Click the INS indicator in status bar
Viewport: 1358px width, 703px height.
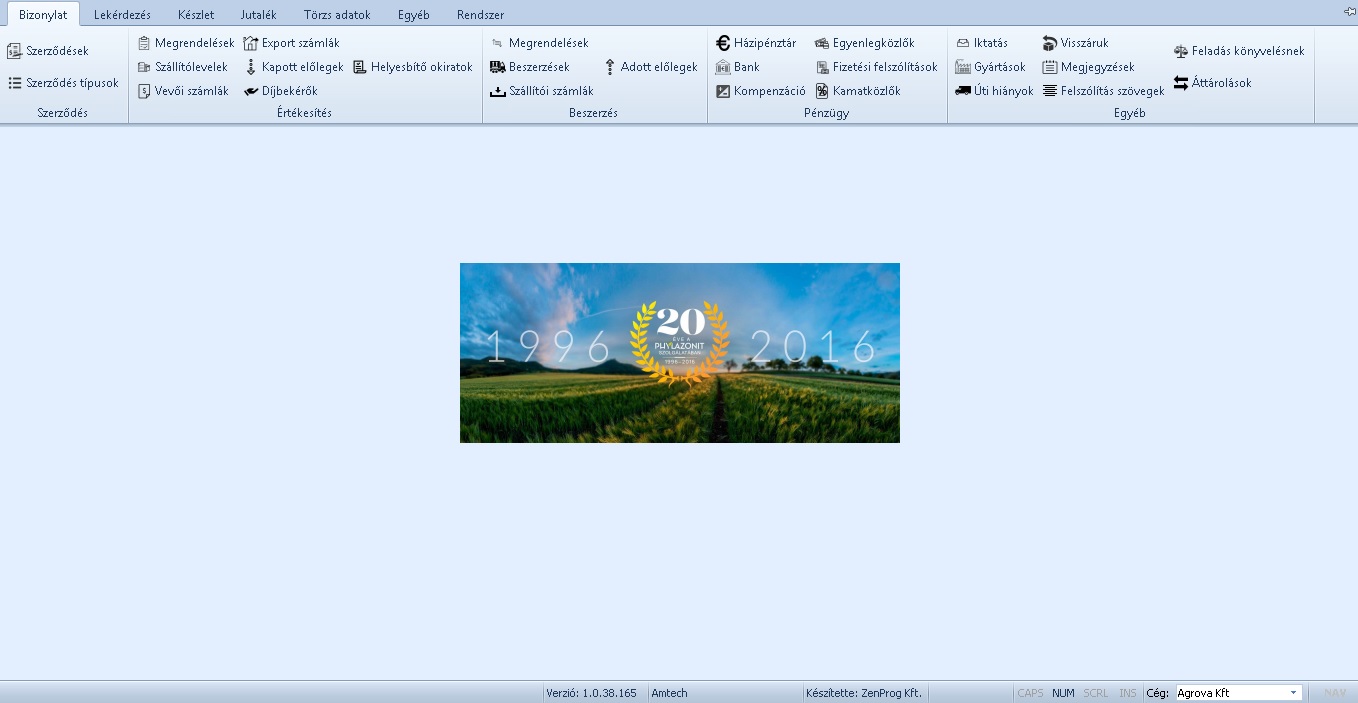pos(1128,693)
